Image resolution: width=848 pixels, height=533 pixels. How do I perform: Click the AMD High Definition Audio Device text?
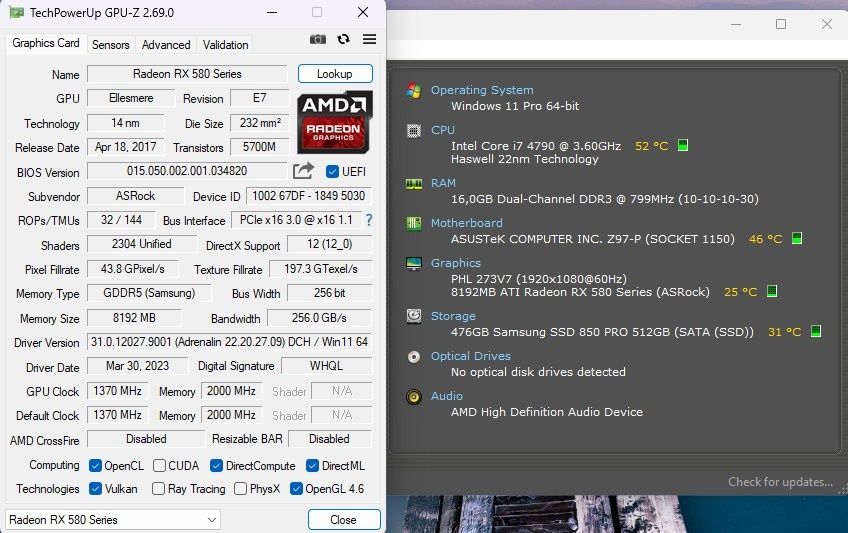547,412
